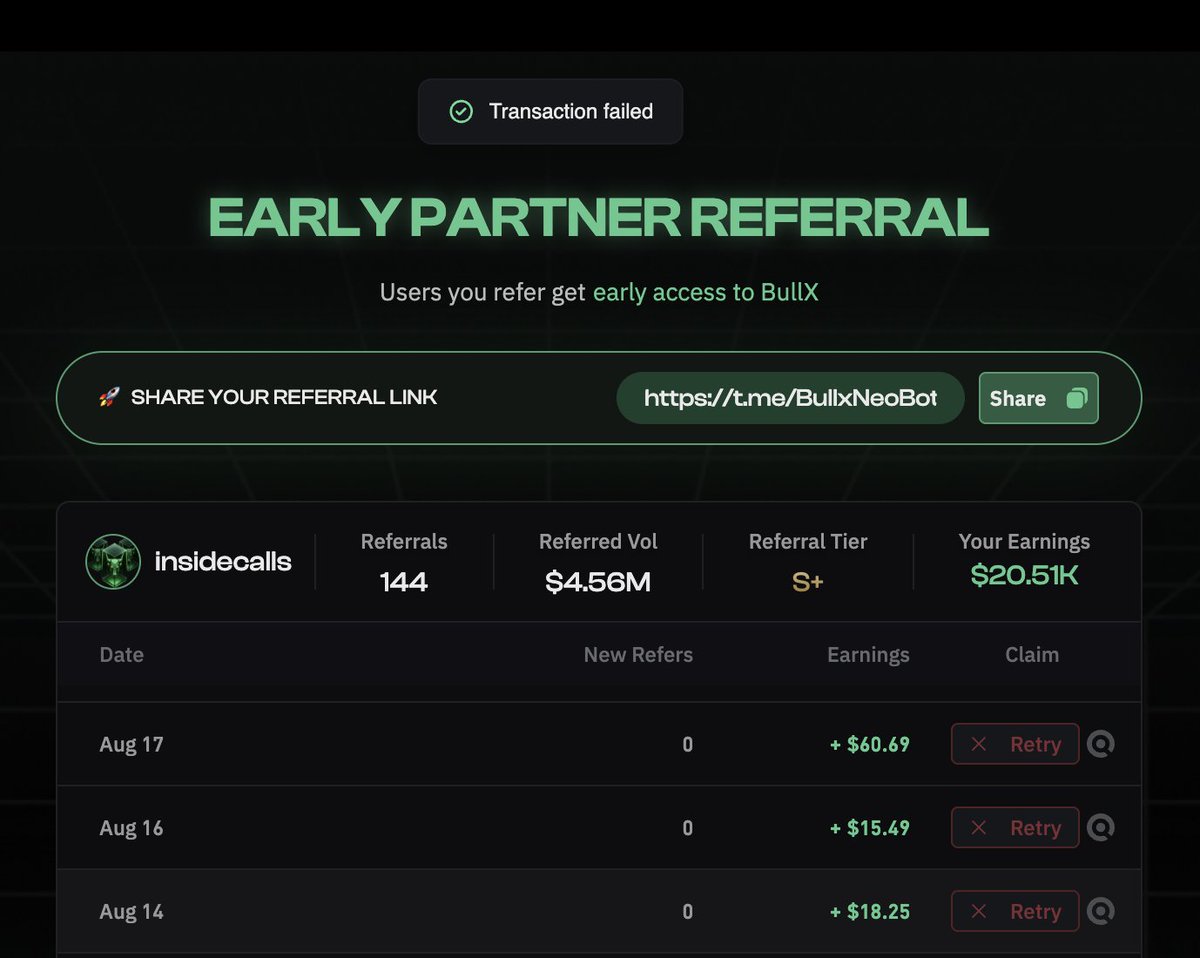1200x958 pixels.
Task: Select the t.me/BullxNeoBot referral link field
Action: [791, 398]
